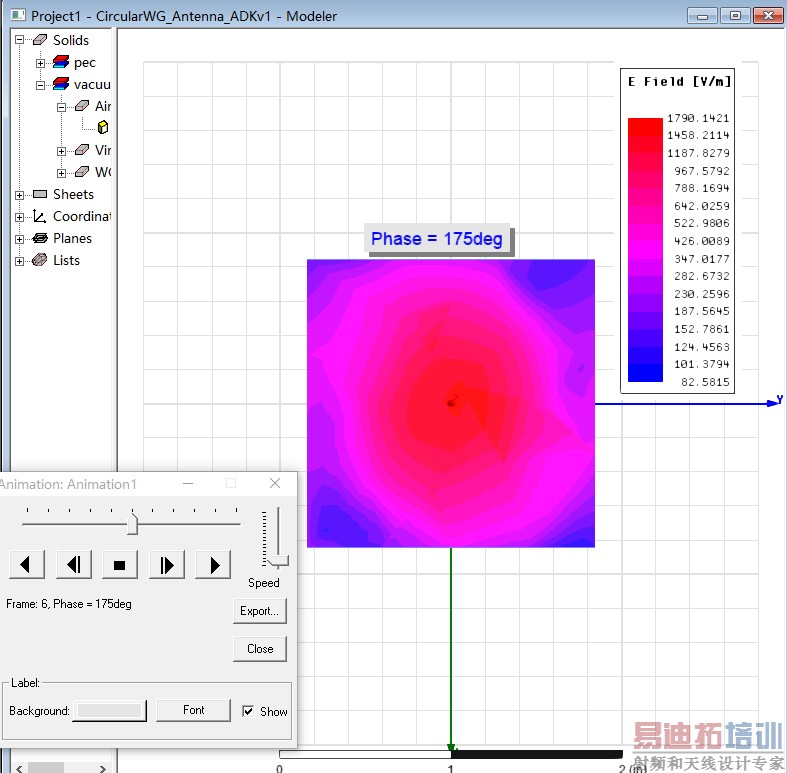Play animation forward with right arrow button
This screenshot has height=773, width=787.
click(x=214, y=565)
